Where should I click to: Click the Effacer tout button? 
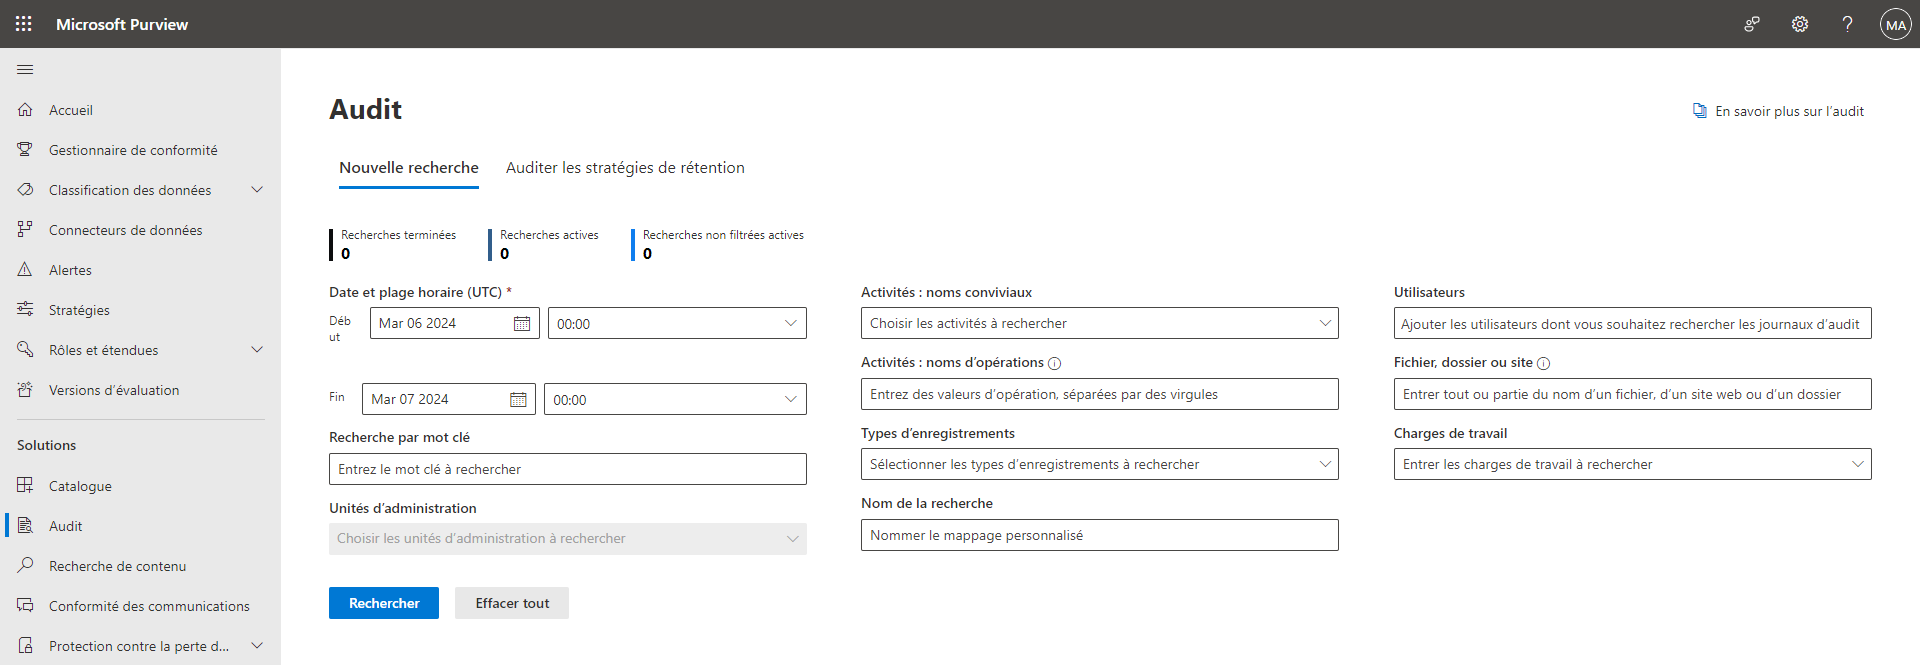512,603
